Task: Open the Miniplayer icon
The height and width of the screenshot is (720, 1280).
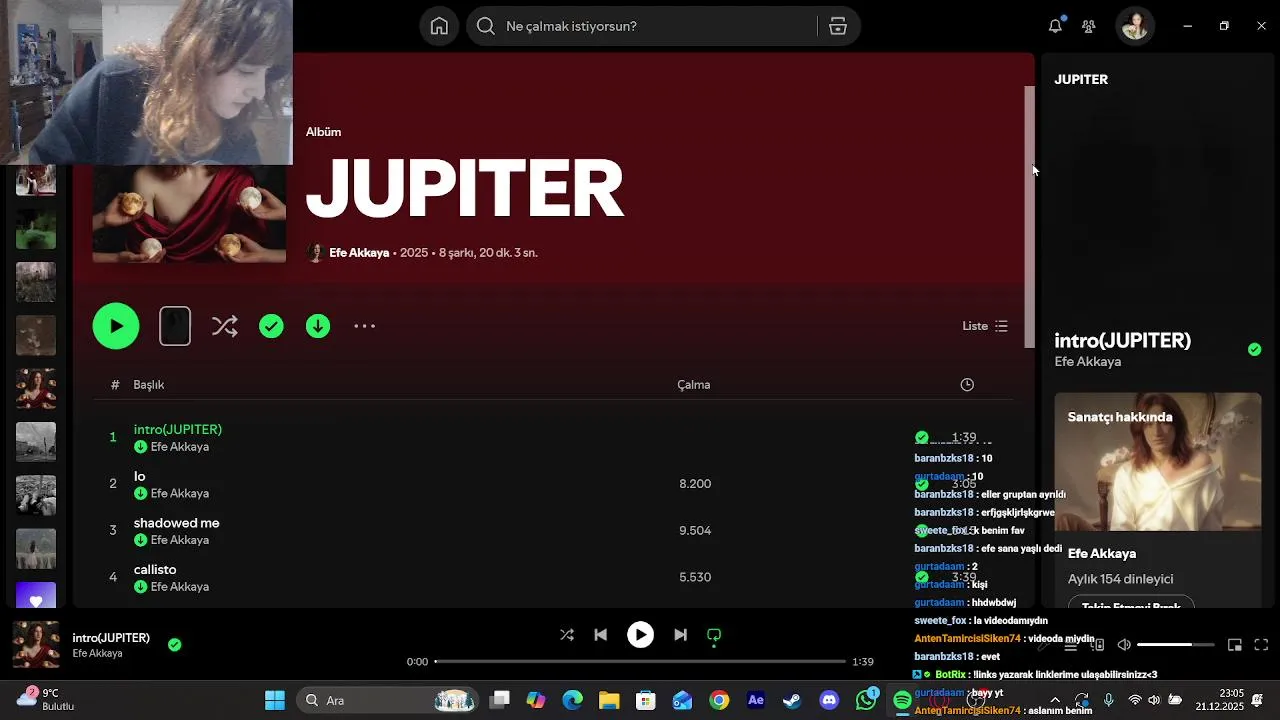Action: [x=1235, y=645]
